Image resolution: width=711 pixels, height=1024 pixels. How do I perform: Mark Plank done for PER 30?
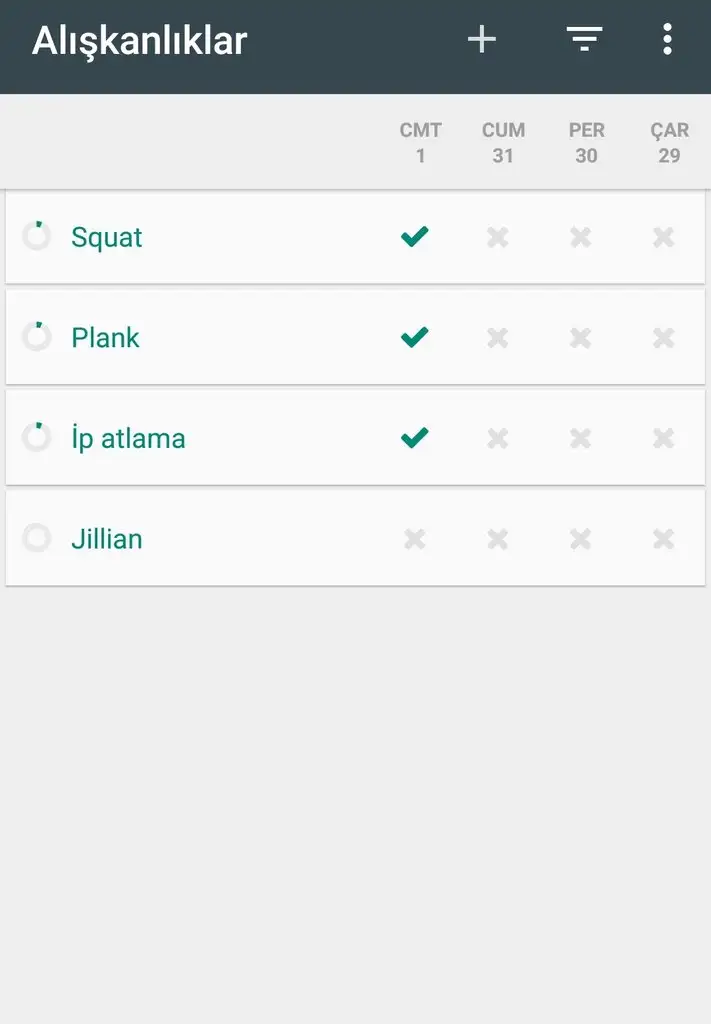pos(580,338)
